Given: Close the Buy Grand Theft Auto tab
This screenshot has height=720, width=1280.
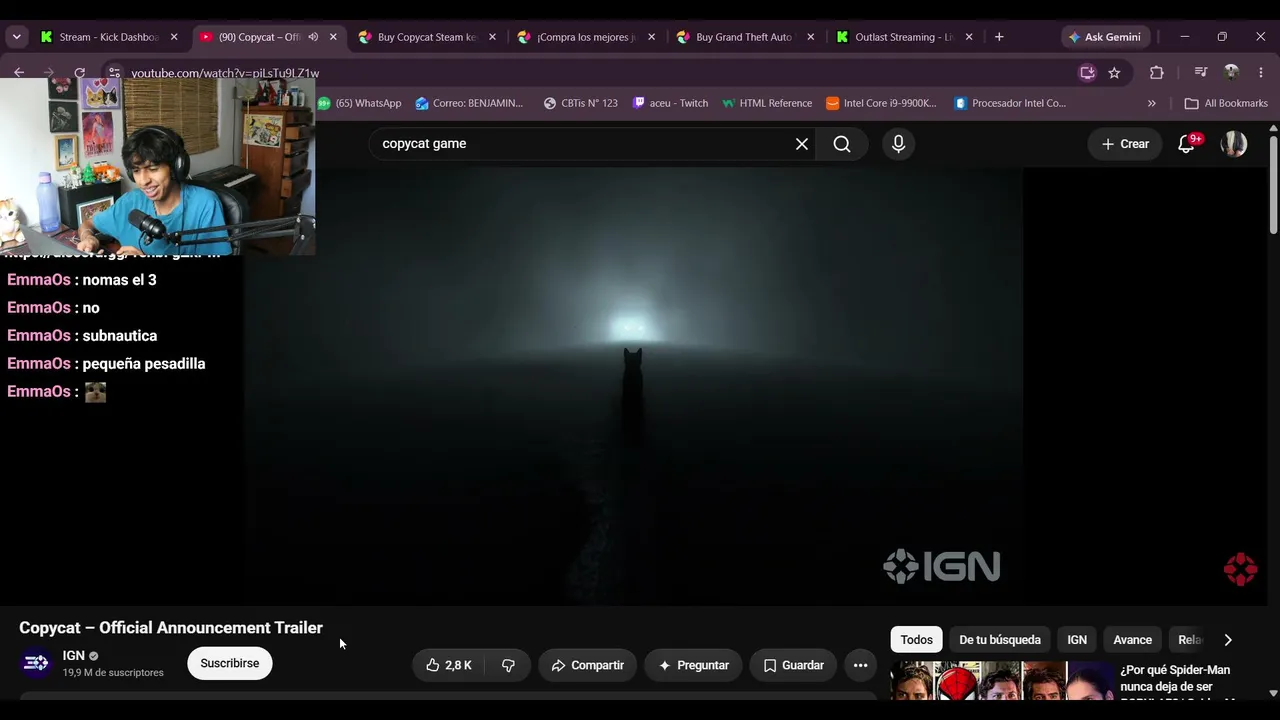Looking at the screenshot, I should click(810, 37).
